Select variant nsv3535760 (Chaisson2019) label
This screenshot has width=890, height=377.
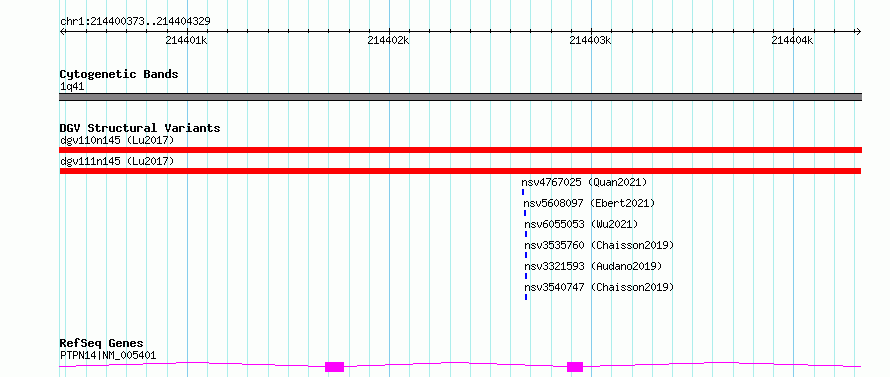599,245
